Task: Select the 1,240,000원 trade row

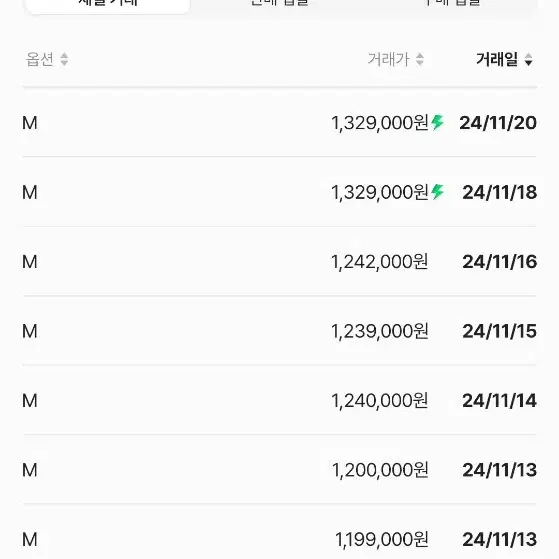Action: click(280, 400)
